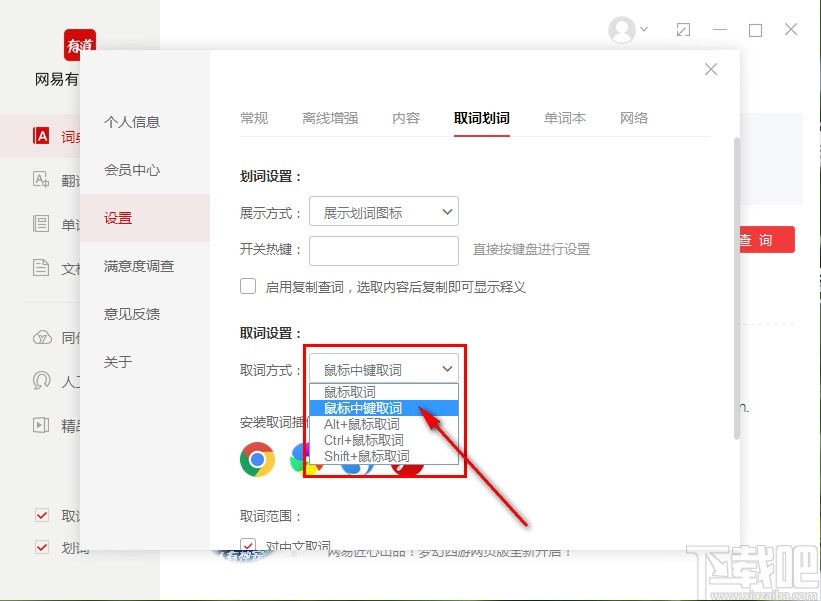The height and width of the screenshot is (601, 821).
Task: Open the document translation sidebar icon
Action: tap(41, 268)
